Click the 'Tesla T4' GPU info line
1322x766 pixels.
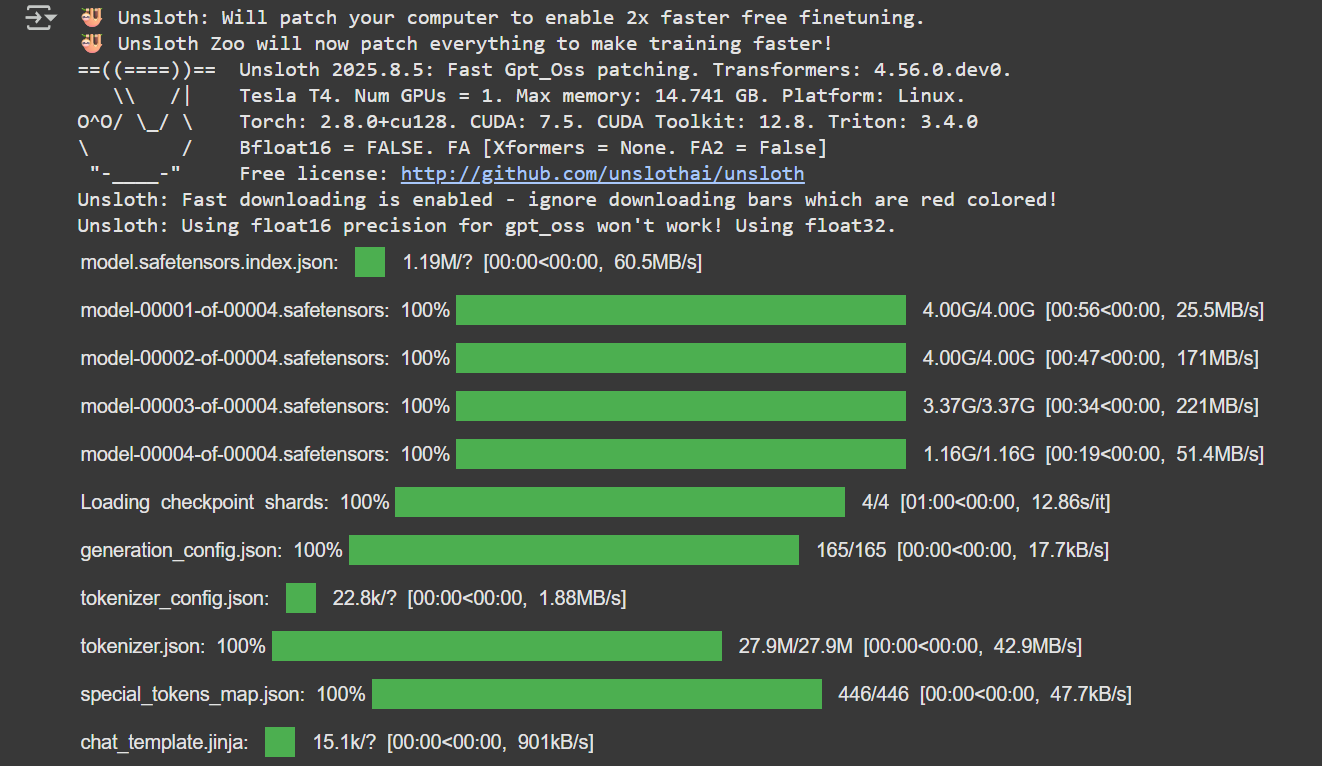click(x=602, y=96)
